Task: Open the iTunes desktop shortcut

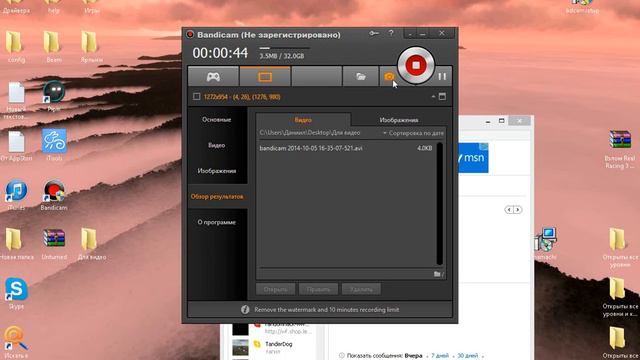Action: (x=16, y=195)
